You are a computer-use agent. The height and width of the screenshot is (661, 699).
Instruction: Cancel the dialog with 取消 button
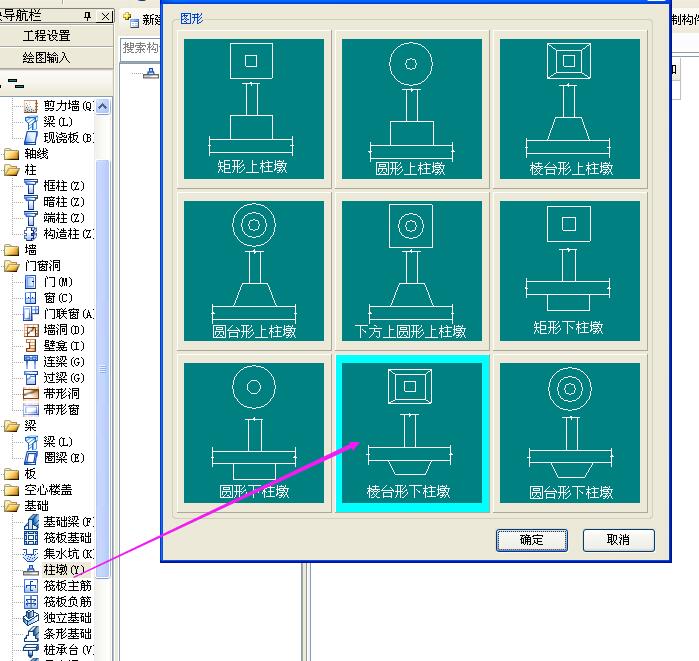pyautogui.click(x=618, y=540)
